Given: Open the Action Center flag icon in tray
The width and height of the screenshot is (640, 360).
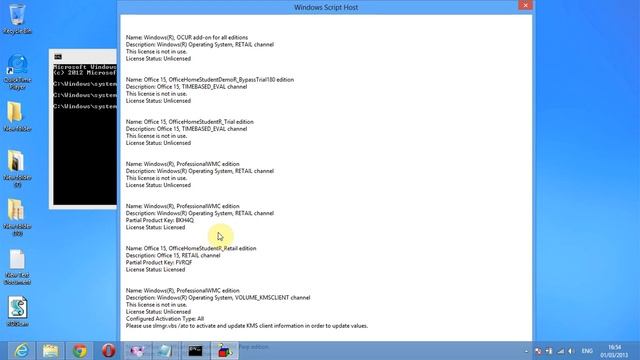Looking at the screenshot, I should pyautogui.click(x=538, y=351).
